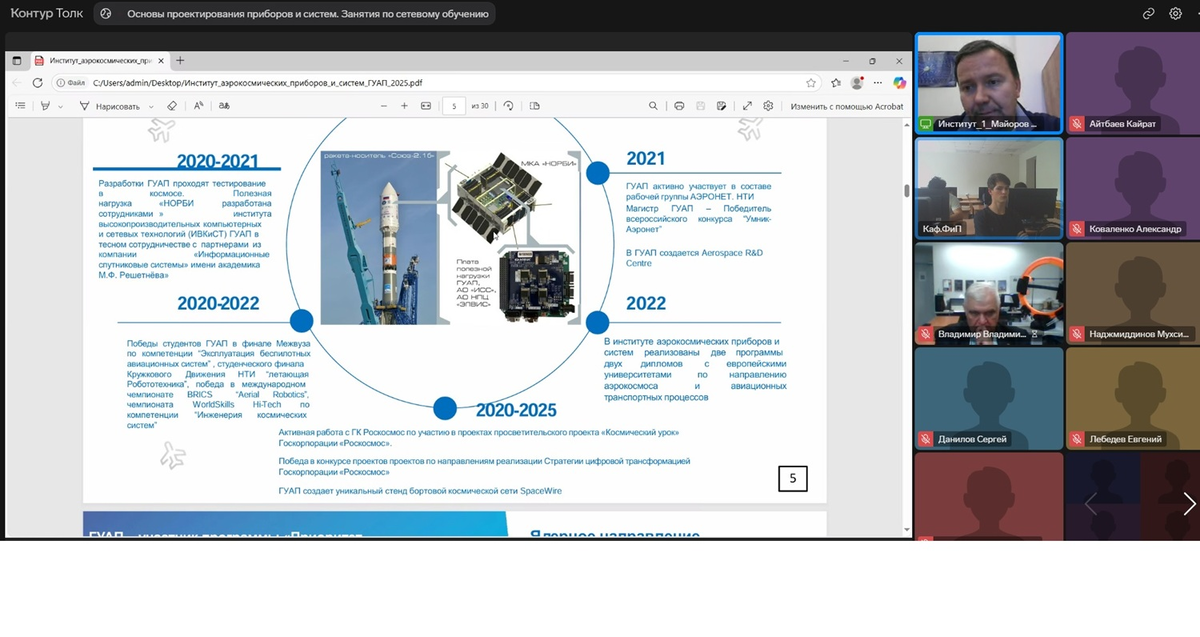The width and height of the screenshot is (1200, 637).
Task: Click the browser vertical scrollbar
Action: tap(907, 190)
